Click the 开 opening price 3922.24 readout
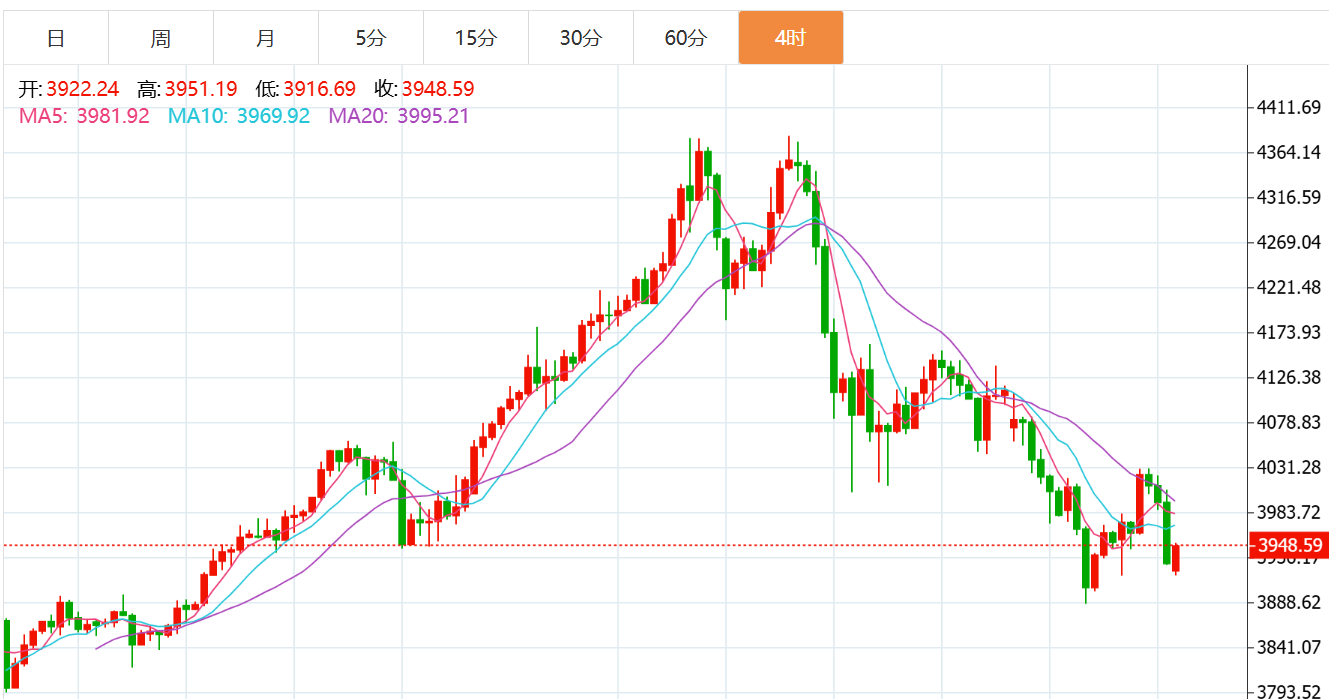 tap(68, 89)
